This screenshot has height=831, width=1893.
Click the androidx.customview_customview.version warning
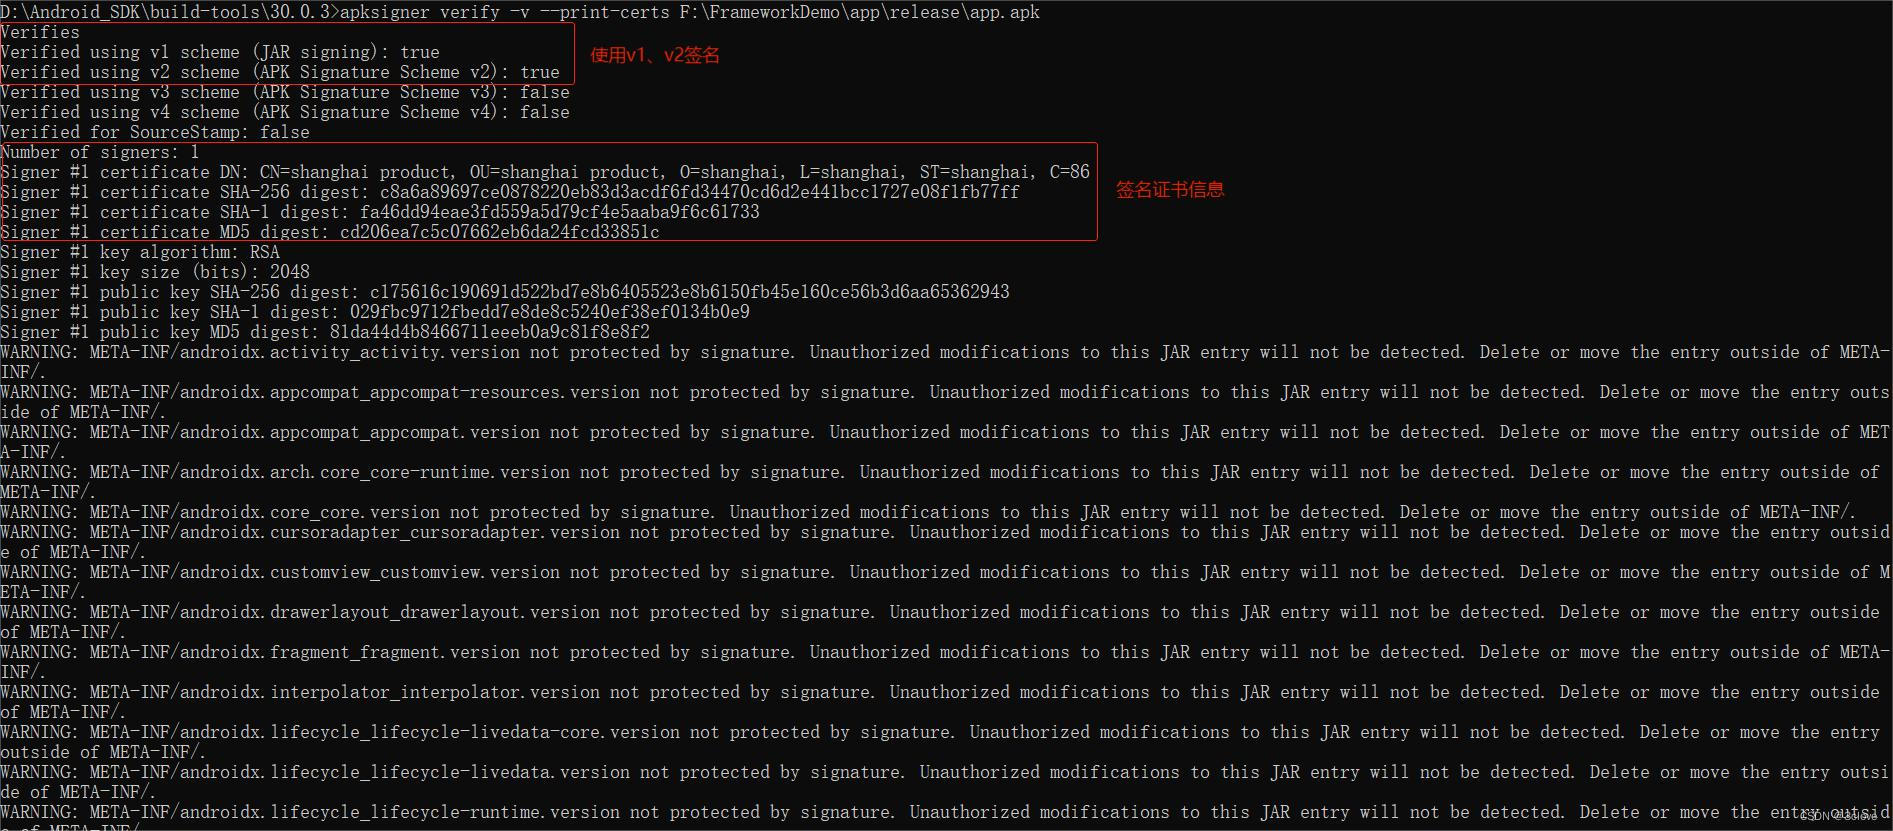(945, 582)
